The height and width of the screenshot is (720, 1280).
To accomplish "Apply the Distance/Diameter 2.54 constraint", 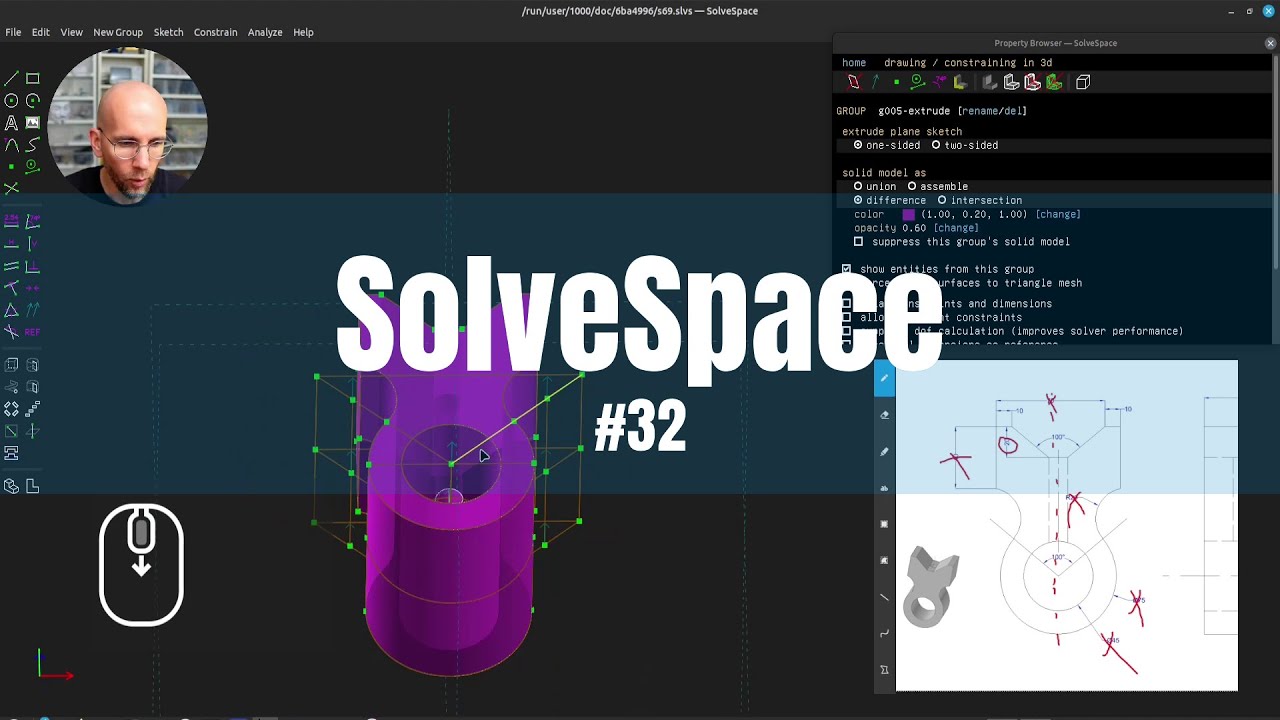I will pyautogui.click(x=11, y=221).
